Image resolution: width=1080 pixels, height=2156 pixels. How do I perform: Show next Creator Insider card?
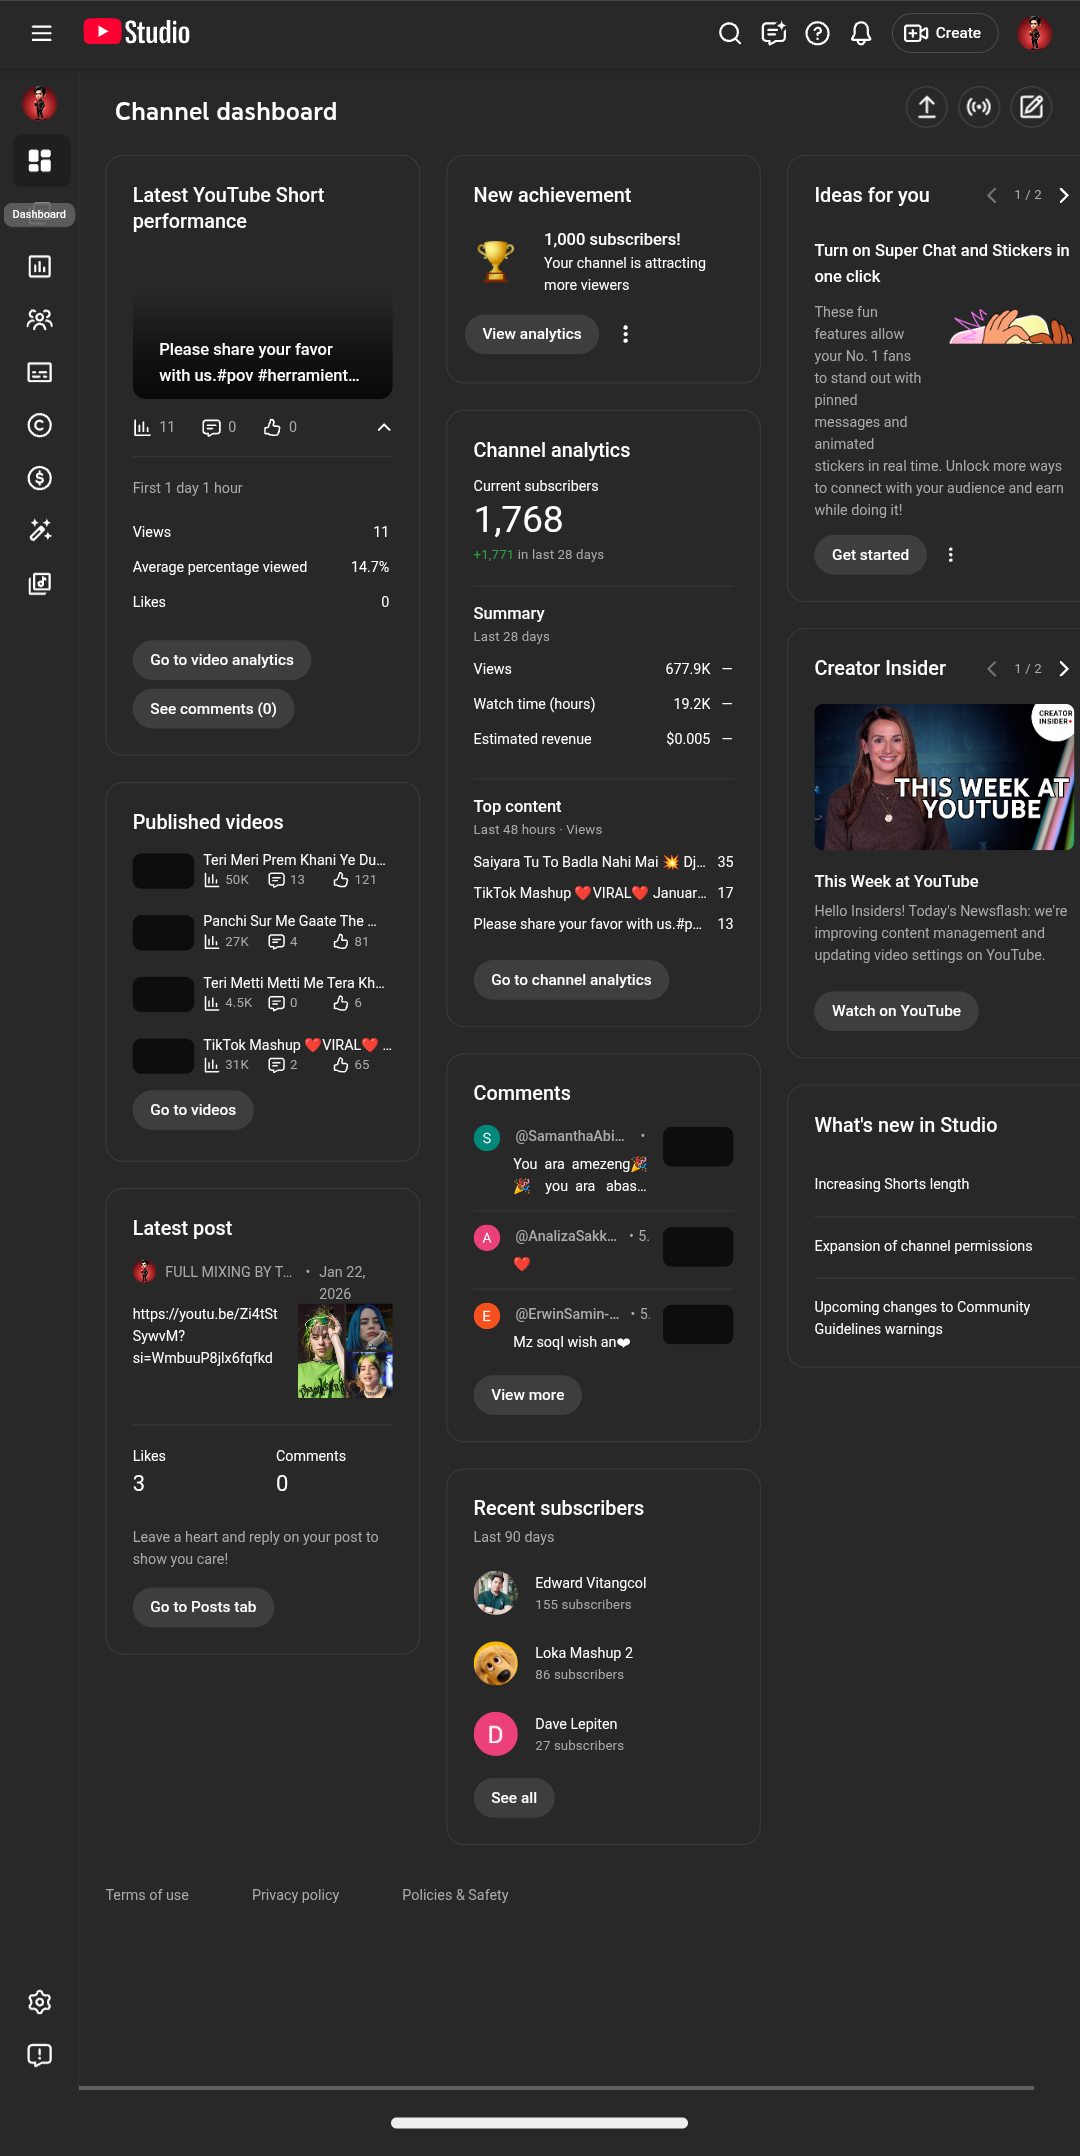(x=1063, y=668)
